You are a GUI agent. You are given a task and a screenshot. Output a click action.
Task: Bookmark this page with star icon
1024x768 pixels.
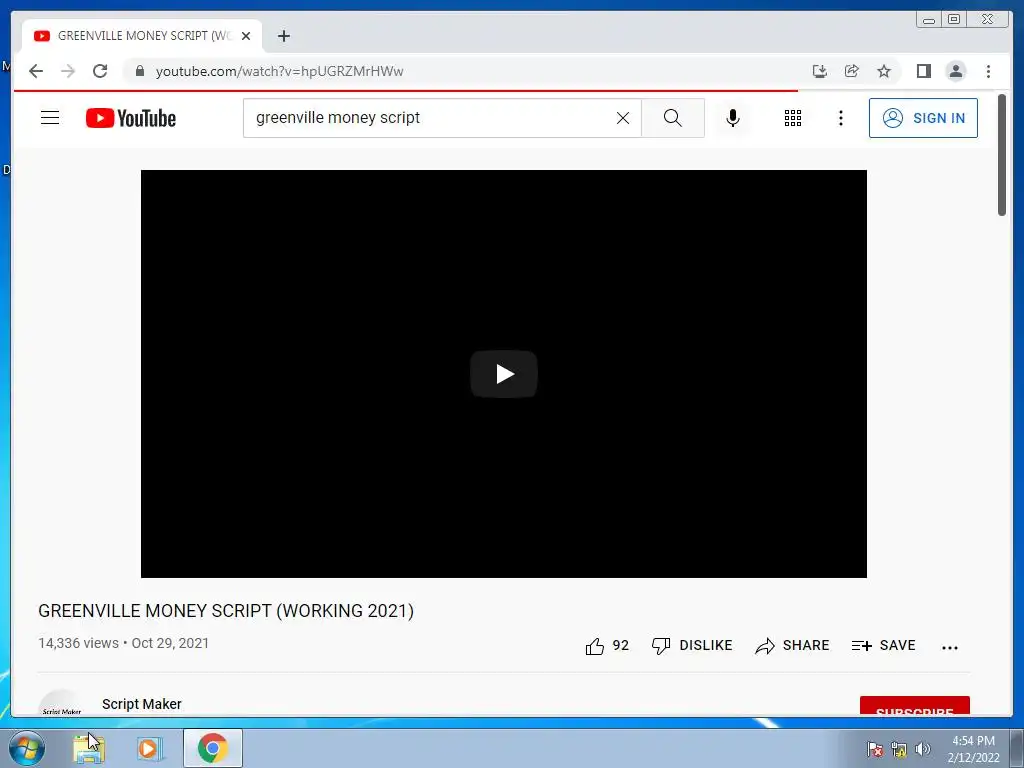(x=884, y=71)
